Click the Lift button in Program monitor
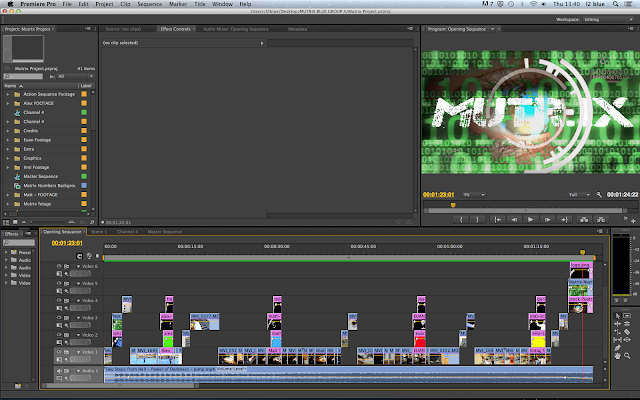 (584, 220)
